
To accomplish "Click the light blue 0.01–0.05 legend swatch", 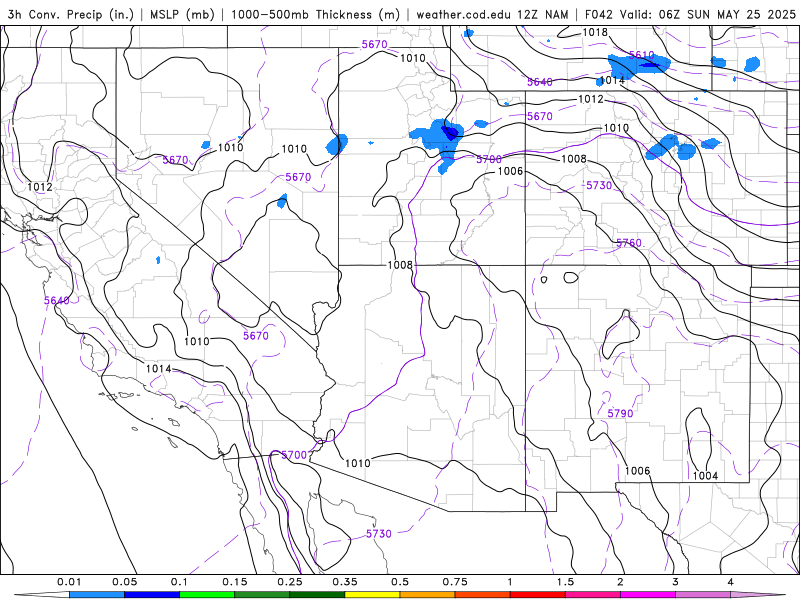I will 97,595.
